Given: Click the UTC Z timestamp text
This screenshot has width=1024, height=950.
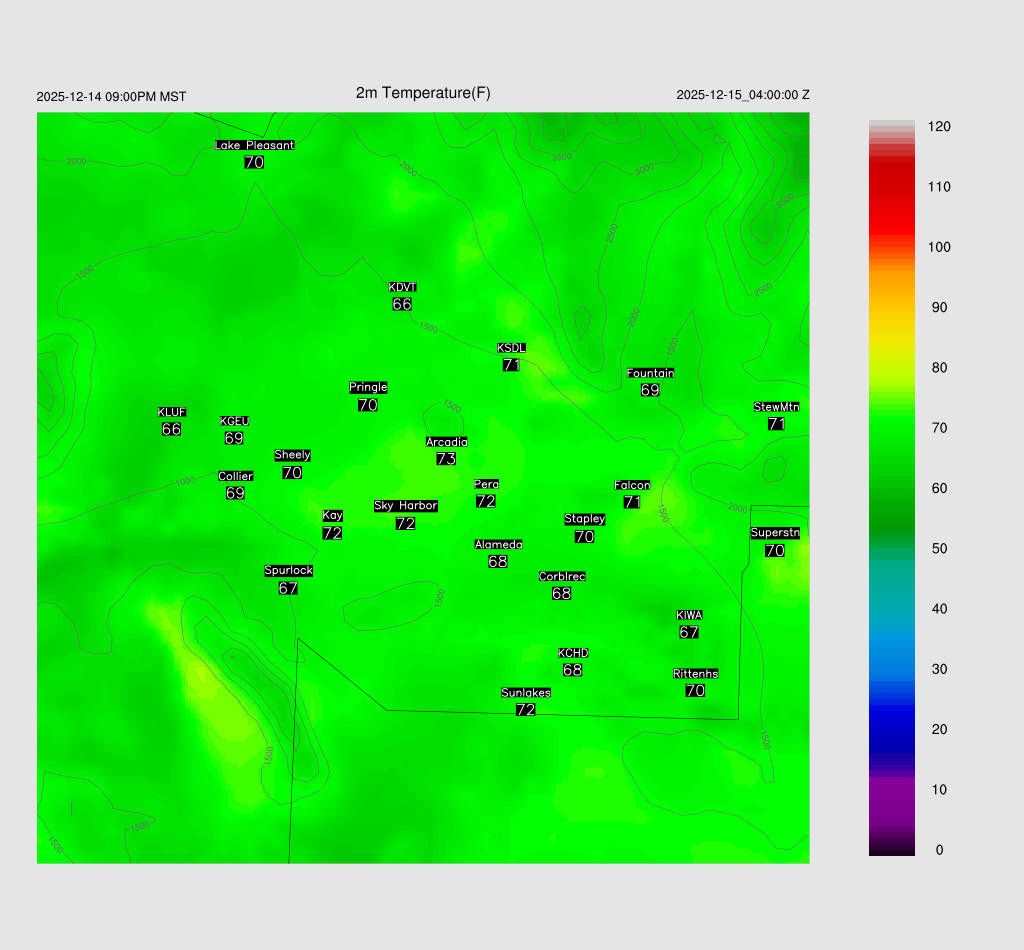Looking at the screenshot, I should coord(742,95).
